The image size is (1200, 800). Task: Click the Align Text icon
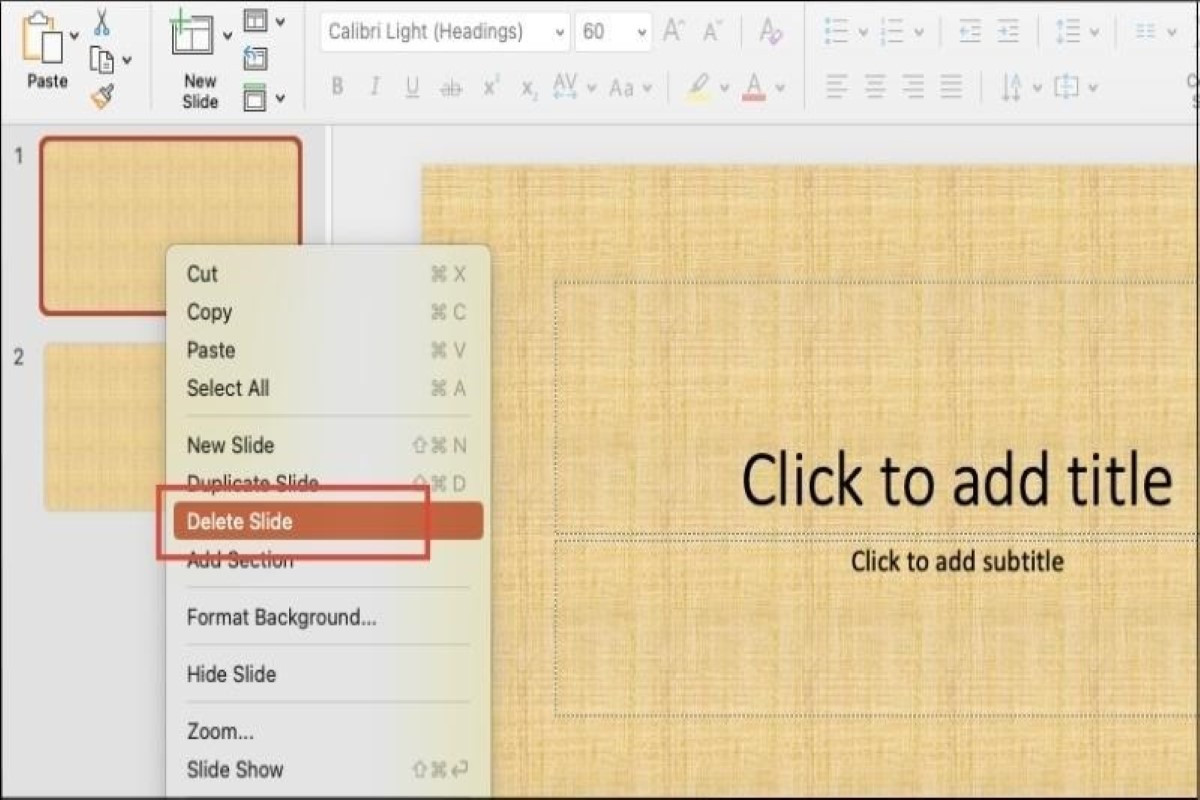coord(1067,88)
